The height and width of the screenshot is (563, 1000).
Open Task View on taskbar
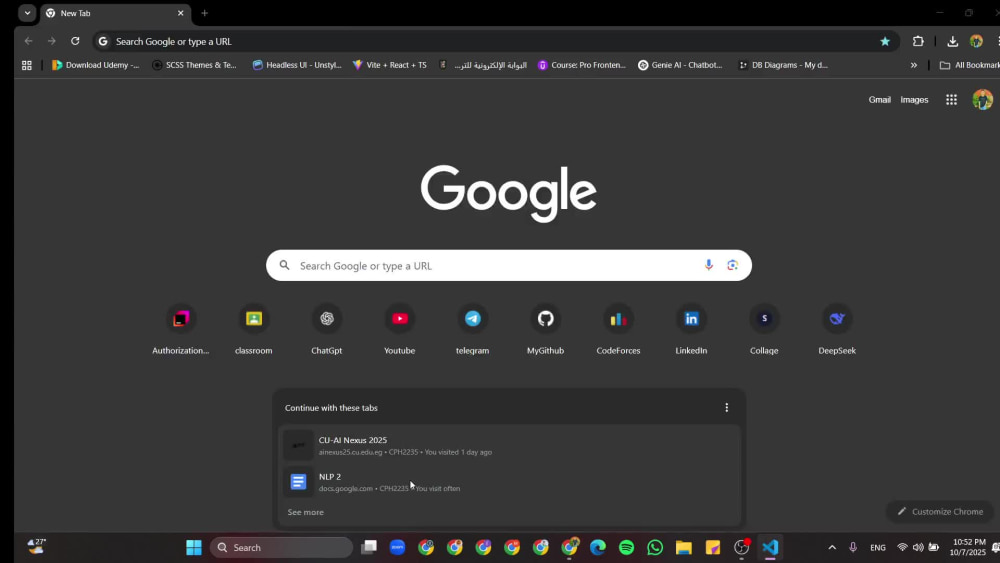[369, 547]
